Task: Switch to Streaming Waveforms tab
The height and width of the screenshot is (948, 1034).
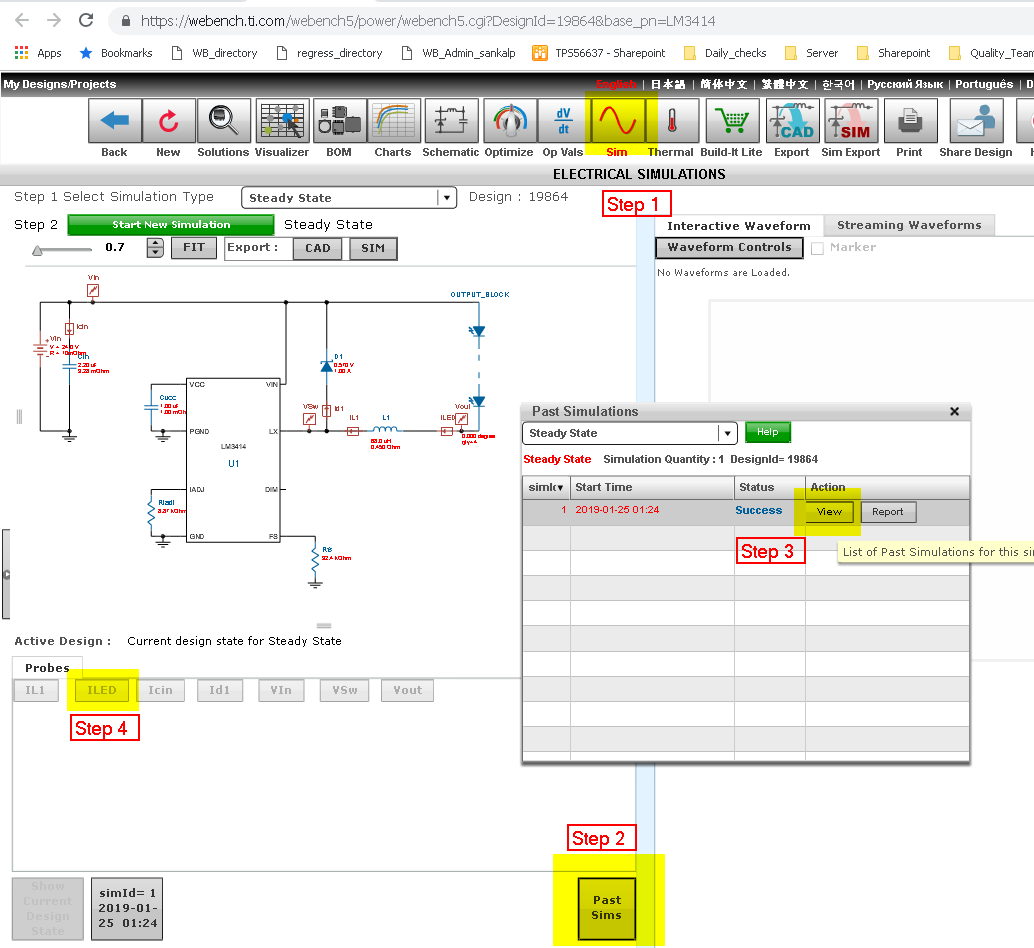Action: pos(909,225)
